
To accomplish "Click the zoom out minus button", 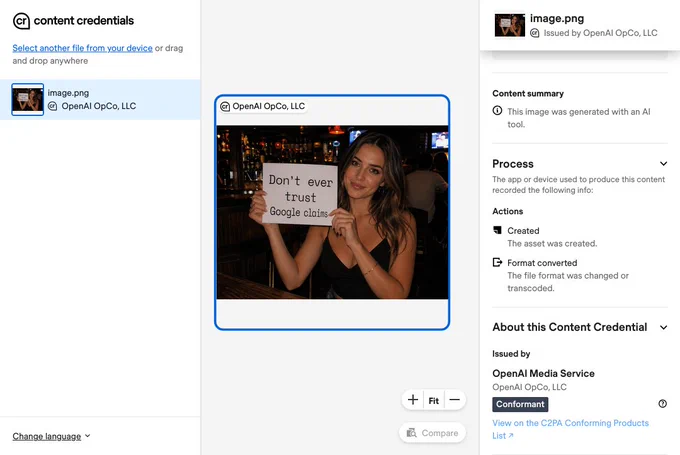I will click(x=454, y=400).
